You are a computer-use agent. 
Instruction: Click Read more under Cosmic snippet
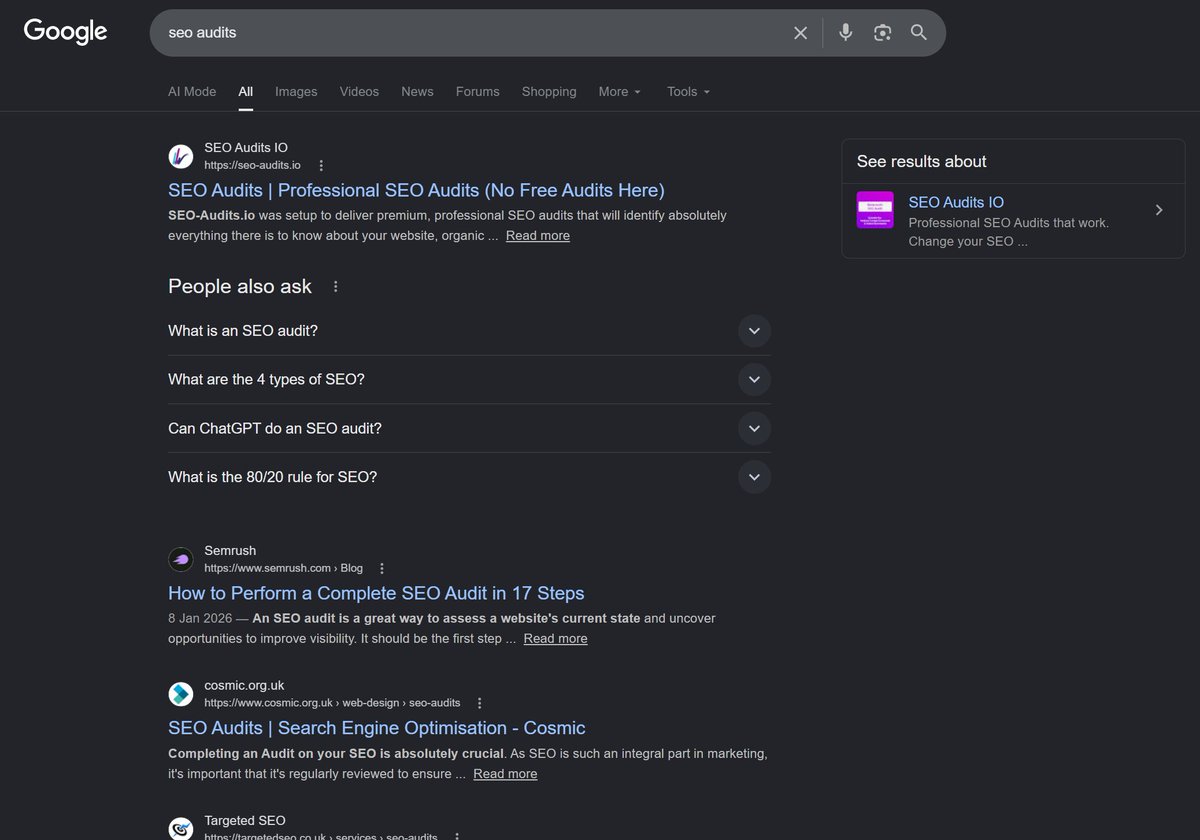(x=505, y=774)
